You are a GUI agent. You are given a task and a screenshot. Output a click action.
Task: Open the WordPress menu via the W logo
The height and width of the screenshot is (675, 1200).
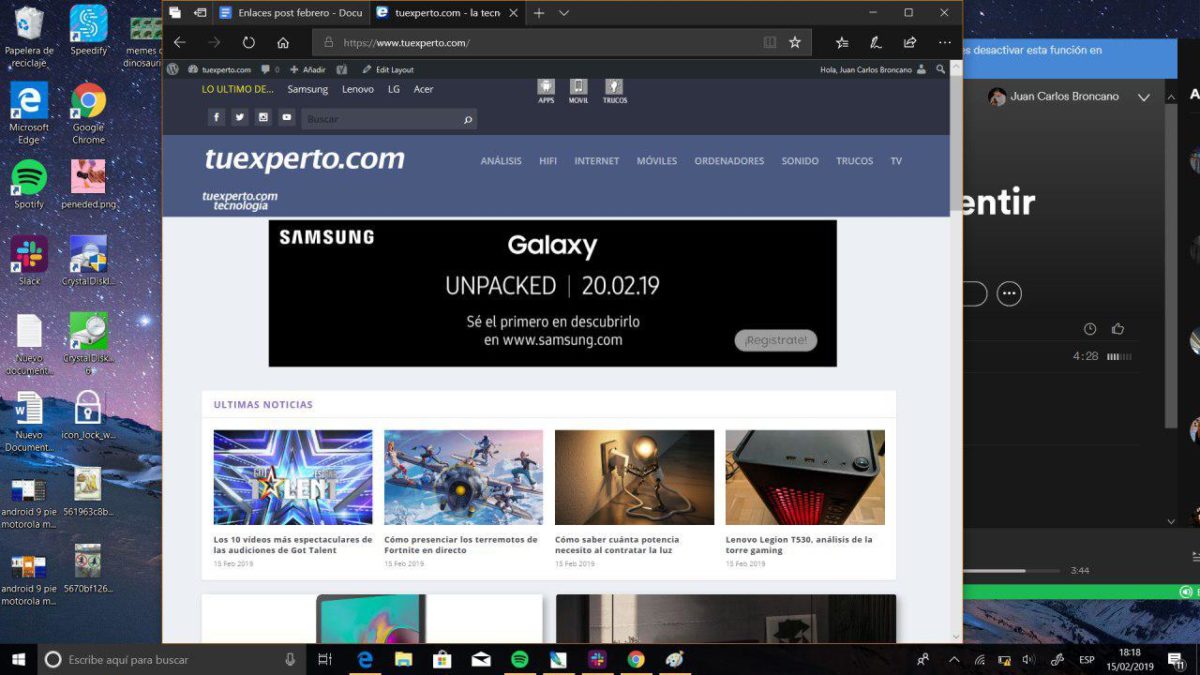tap(173, 69)
